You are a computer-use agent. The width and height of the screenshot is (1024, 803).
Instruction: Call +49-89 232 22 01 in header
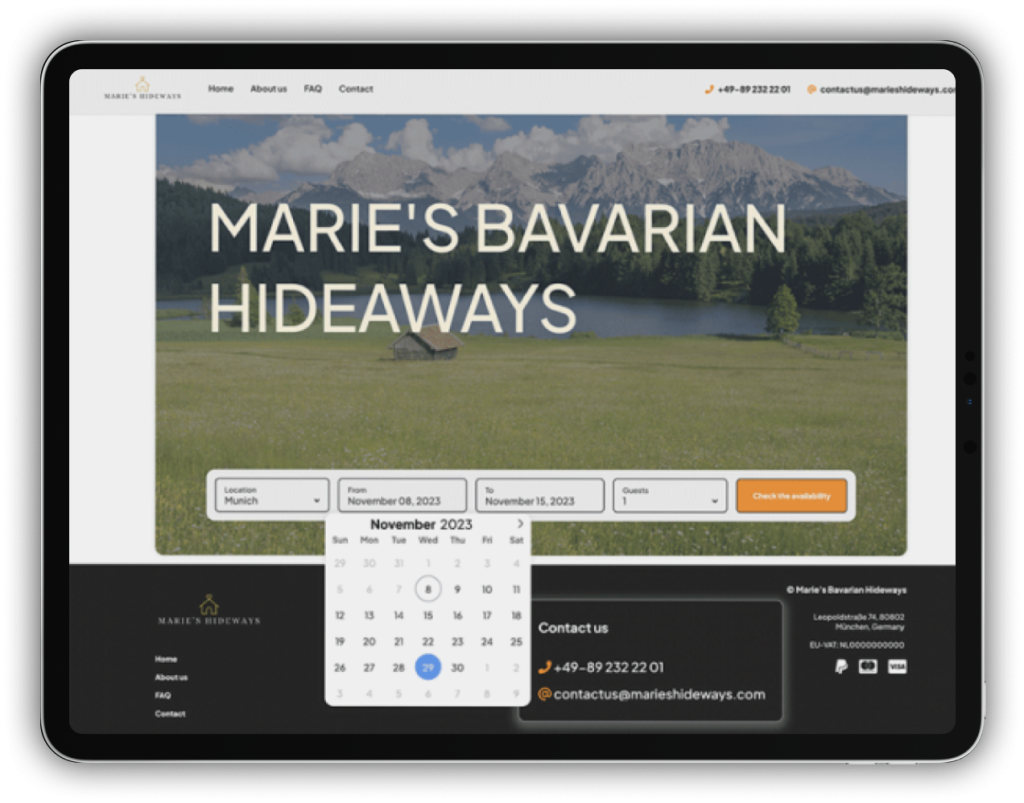tap(754, 89)
